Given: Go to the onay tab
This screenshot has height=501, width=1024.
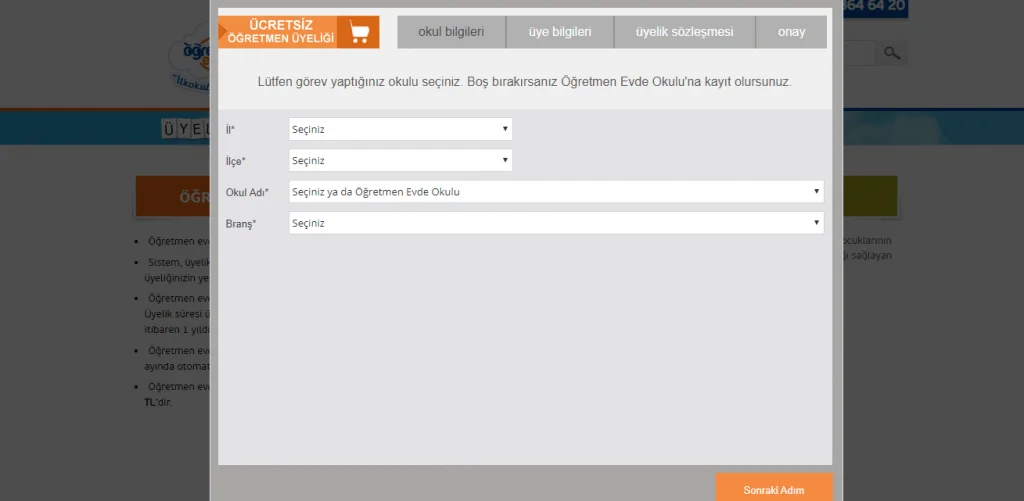Looking at the screenshot, I should pos(791,32).
